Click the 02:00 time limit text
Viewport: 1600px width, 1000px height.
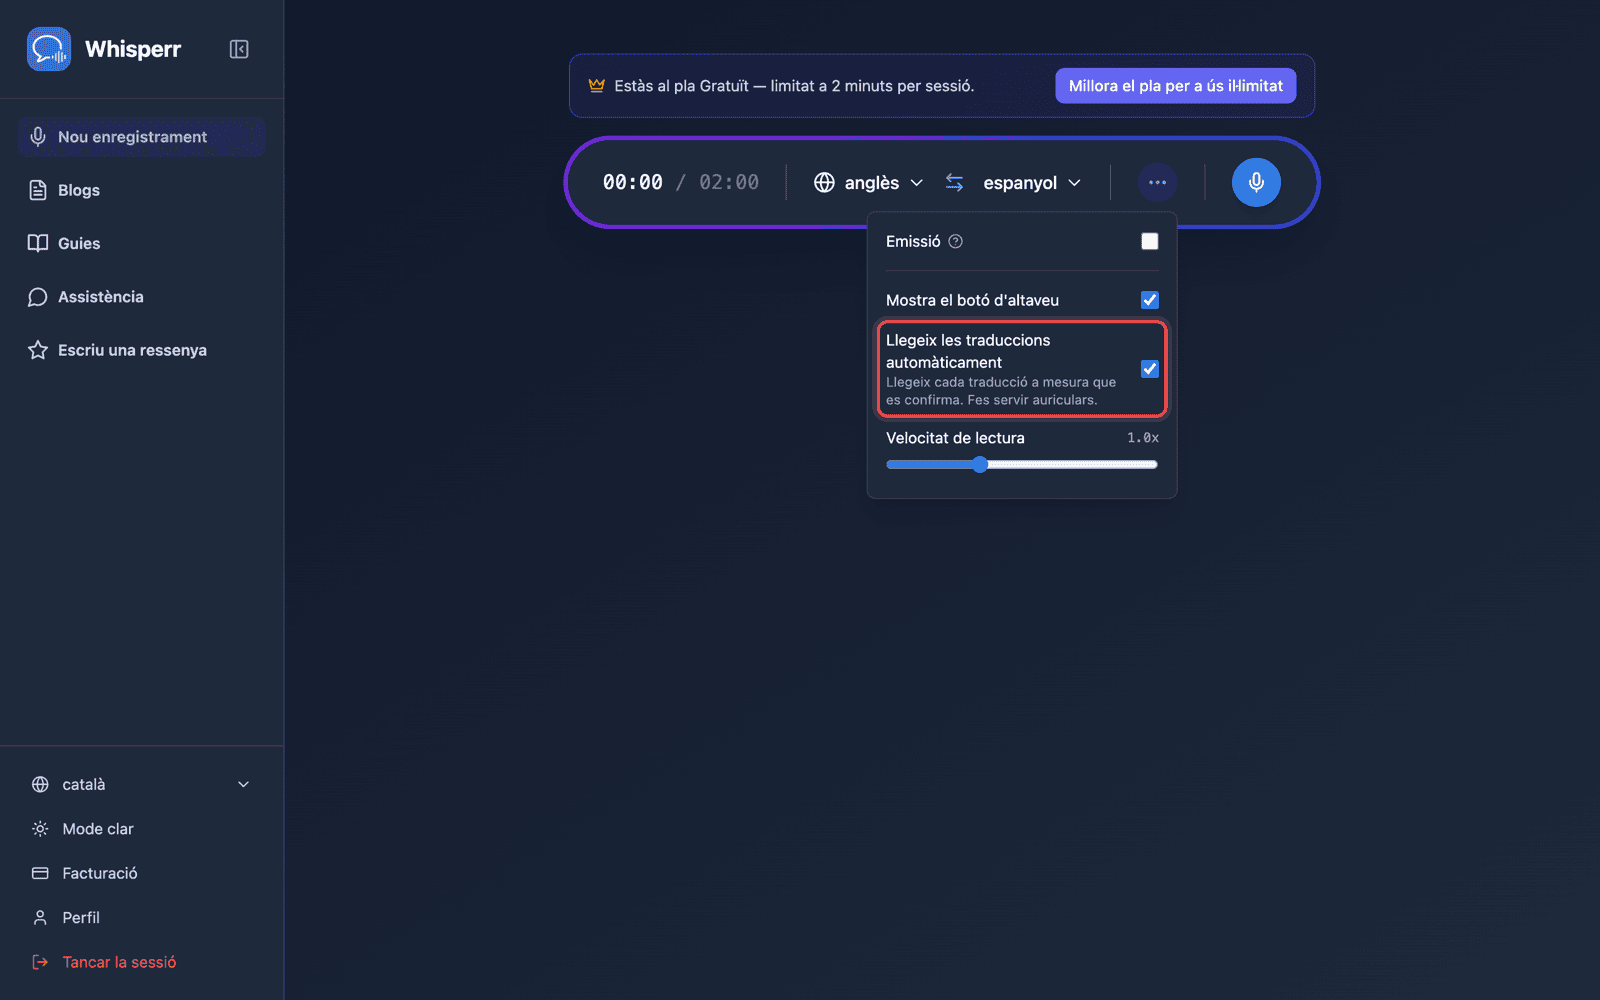pos(729,182)
